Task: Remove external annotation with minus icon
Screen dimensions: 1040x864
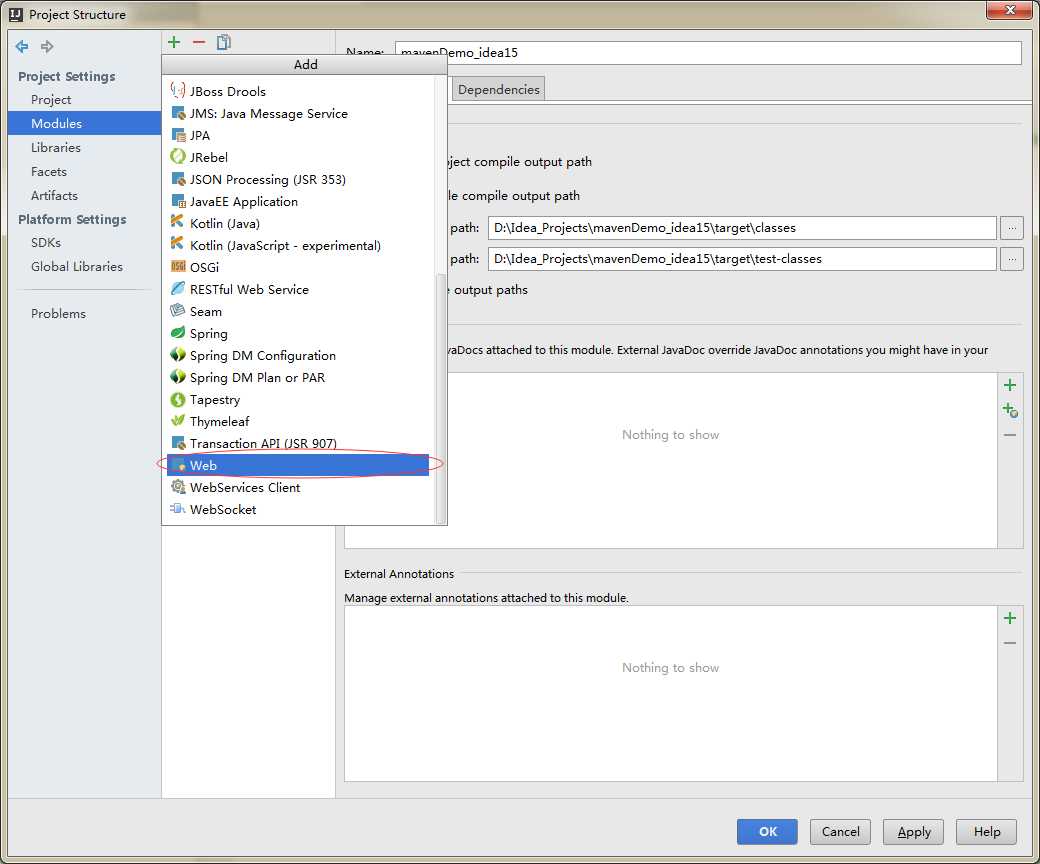Action: coord(1009,643)
